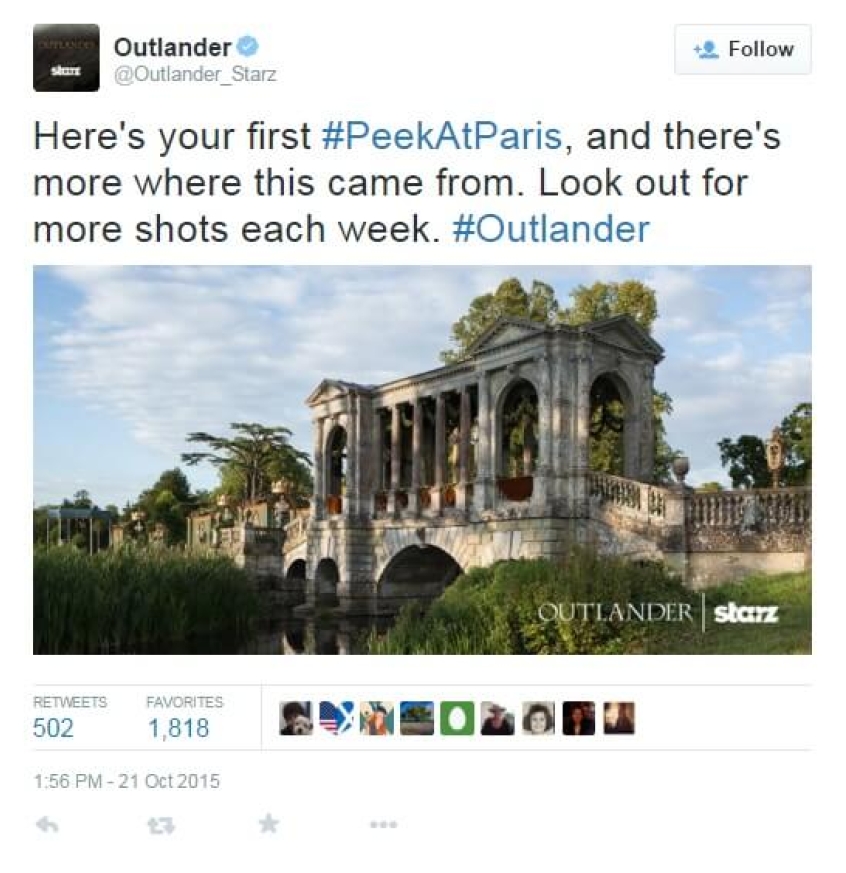This screenshot has height=873, width=846.
Task: Open the American flag heart avatar
Action: pyautogui.click(x=336, y=718)
